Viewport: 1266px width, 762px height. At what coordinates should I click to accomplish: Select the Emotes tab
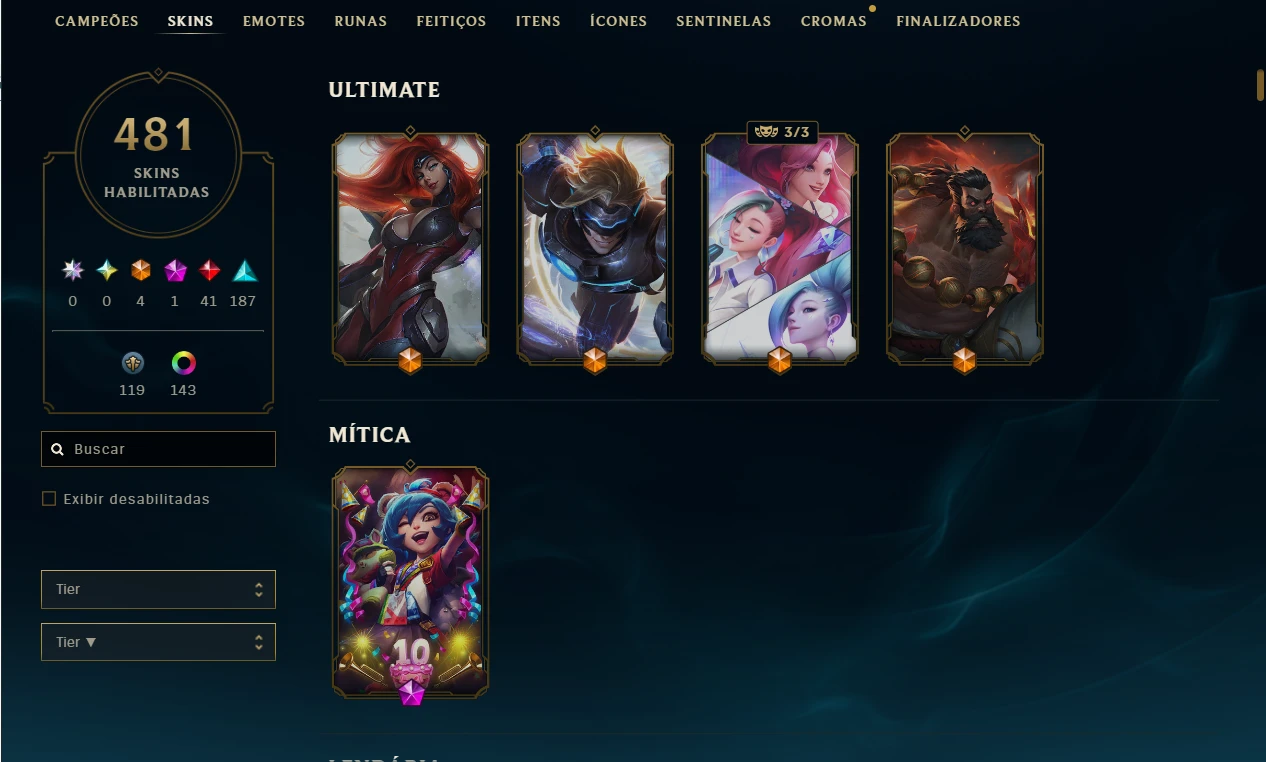point(274,21)
